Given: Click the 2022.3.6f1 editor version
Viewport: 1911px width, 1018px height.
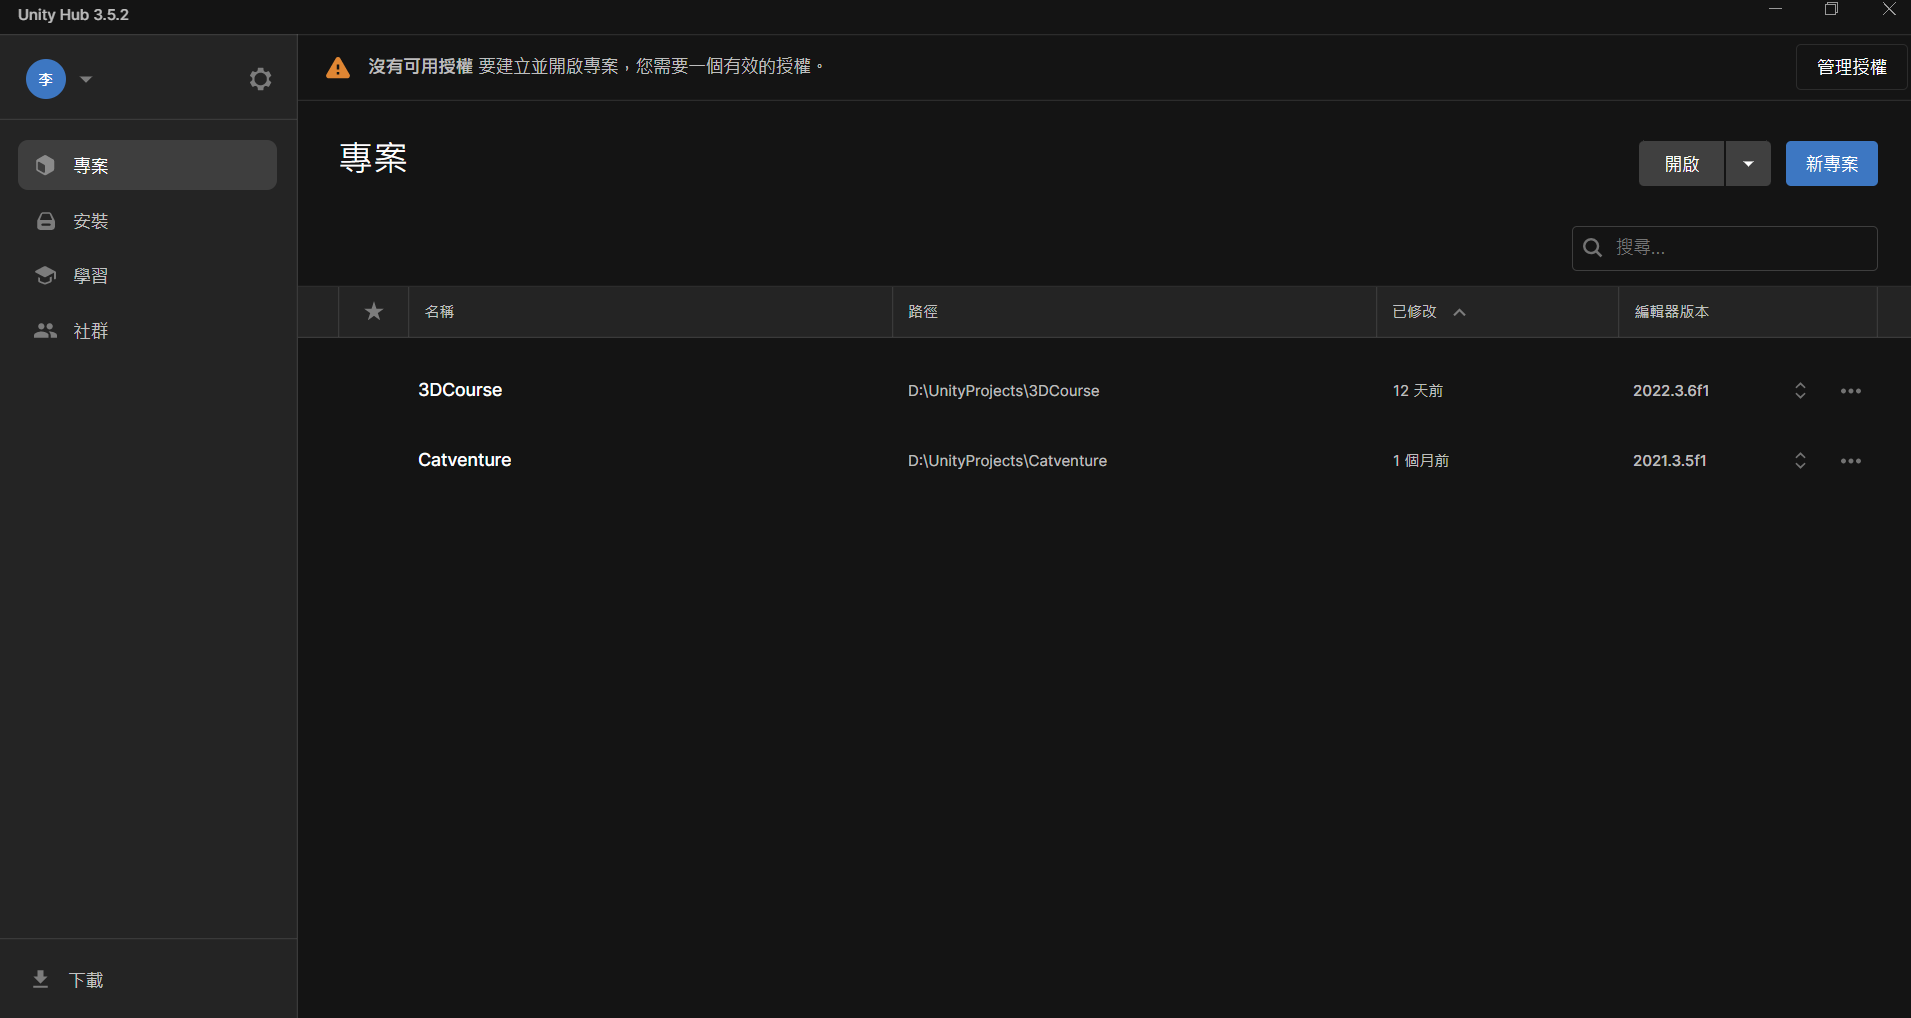Looking at the screenshot, I should 1671,391.
